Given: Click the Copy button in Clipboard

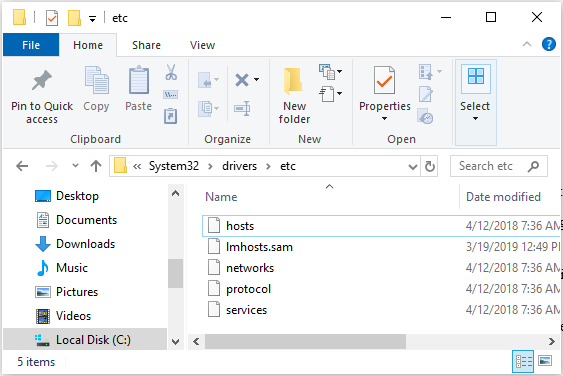Looking at the screenshot, I should point(96,89).
